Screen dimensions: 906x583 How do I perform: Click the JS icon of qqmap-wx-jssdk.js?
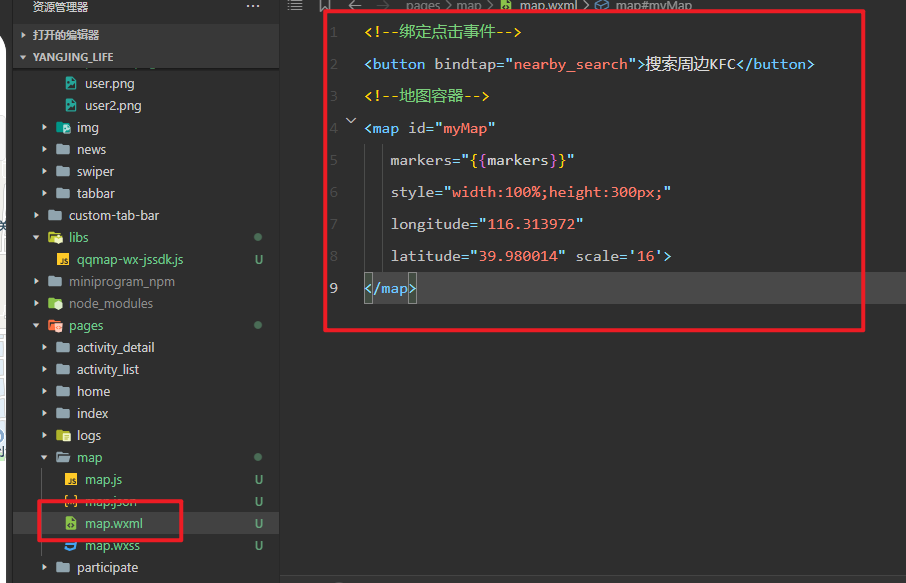pyautogui.click(x=63, y=259)
